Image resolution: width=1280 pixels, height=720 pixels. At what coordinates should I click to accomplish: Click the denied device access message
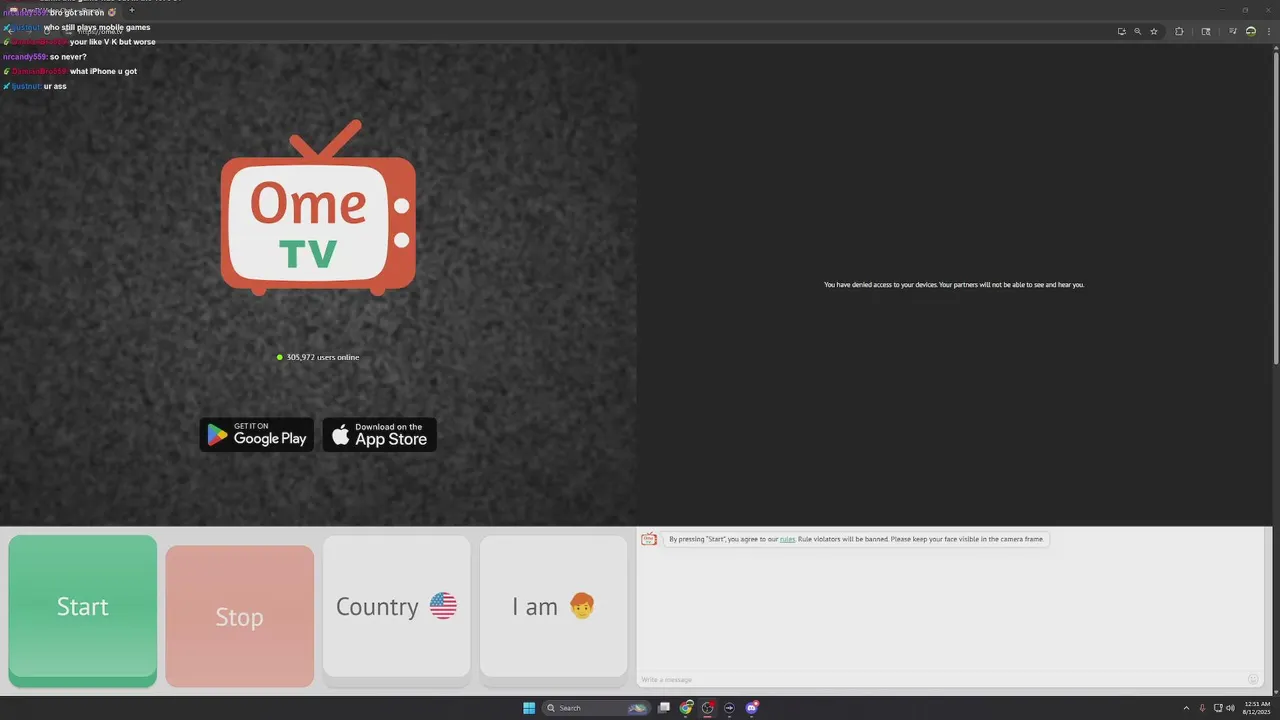pyautogui.click(x=954, y=285)
